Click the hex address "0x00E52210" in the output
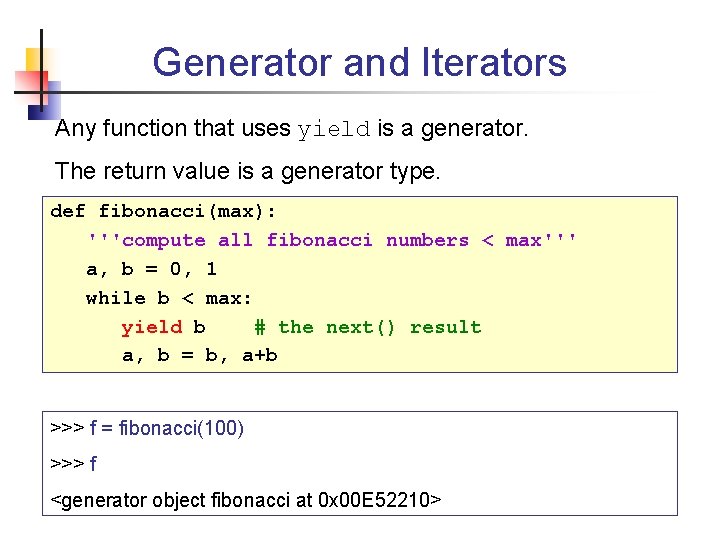This screenshot has height=540, width=720. point(378,499)
